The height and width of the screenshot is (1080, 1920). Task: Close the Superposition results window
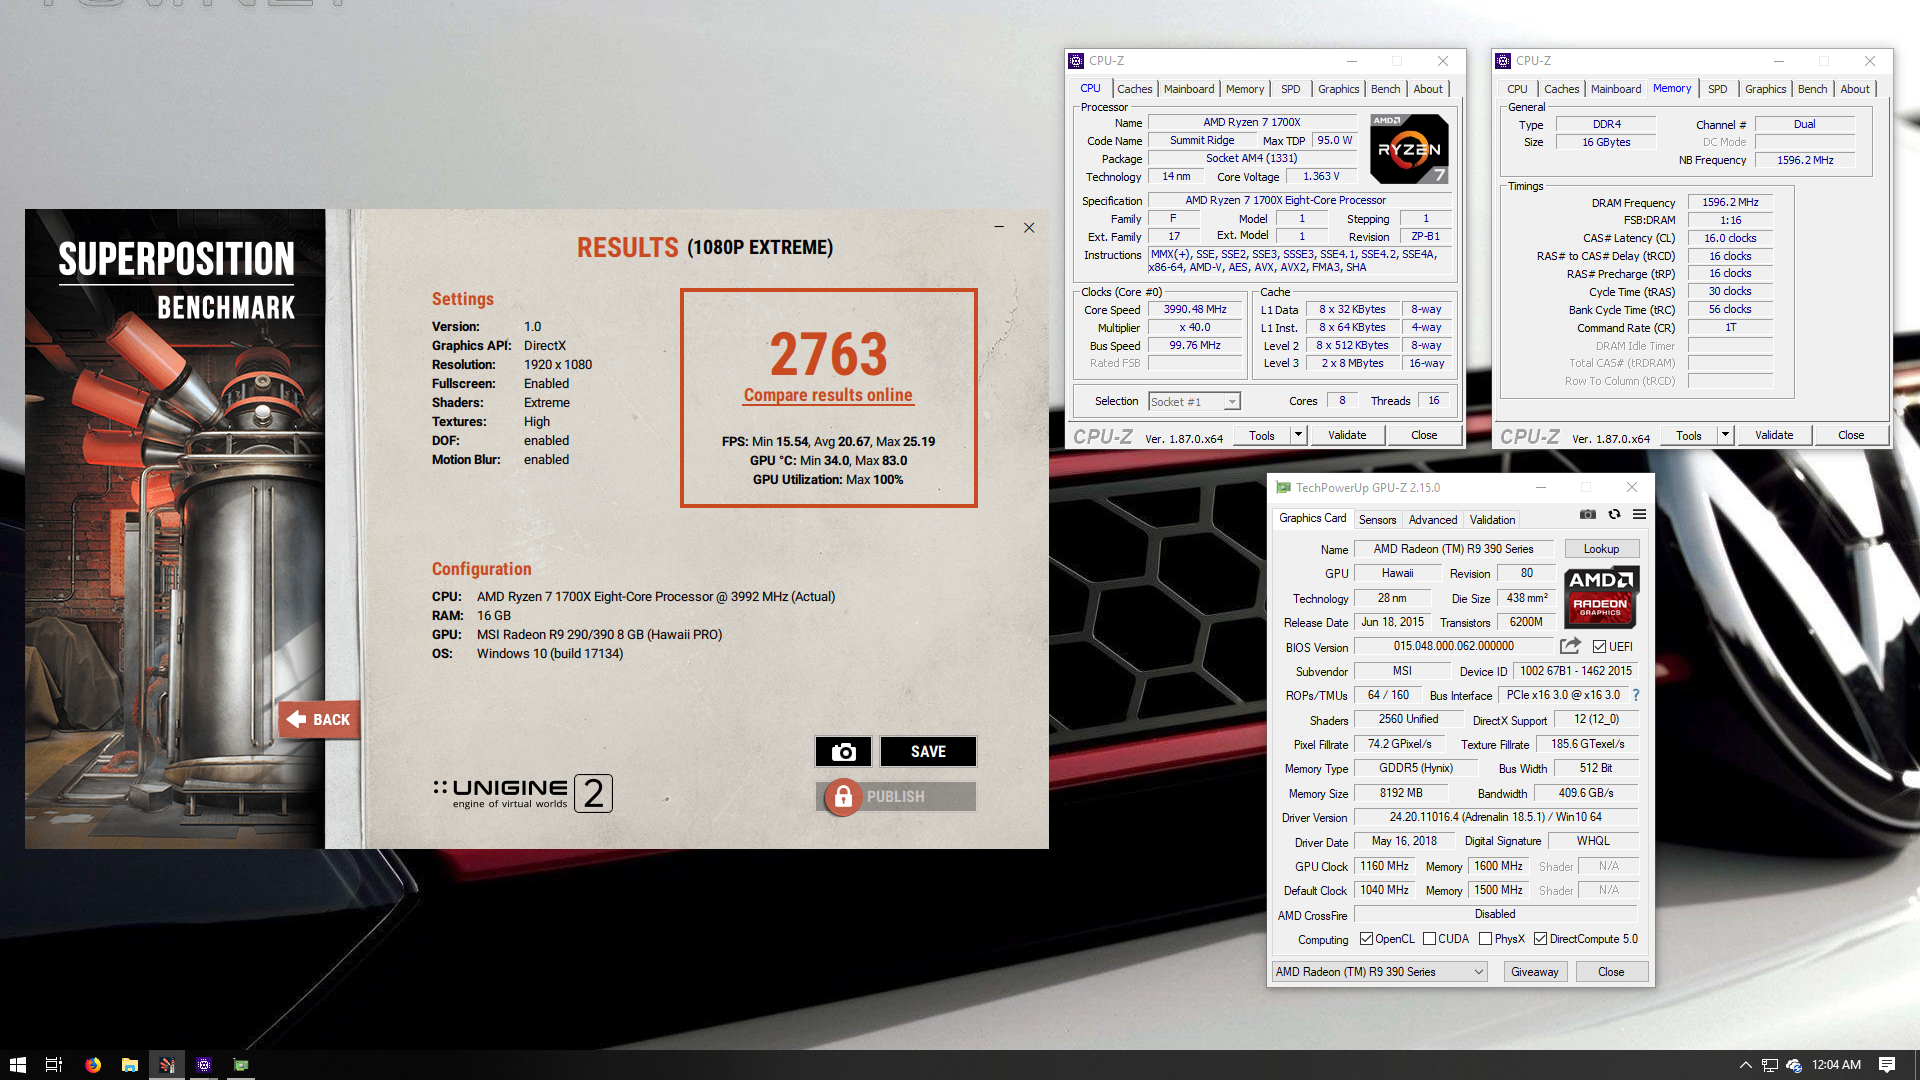pos(1029,228)
